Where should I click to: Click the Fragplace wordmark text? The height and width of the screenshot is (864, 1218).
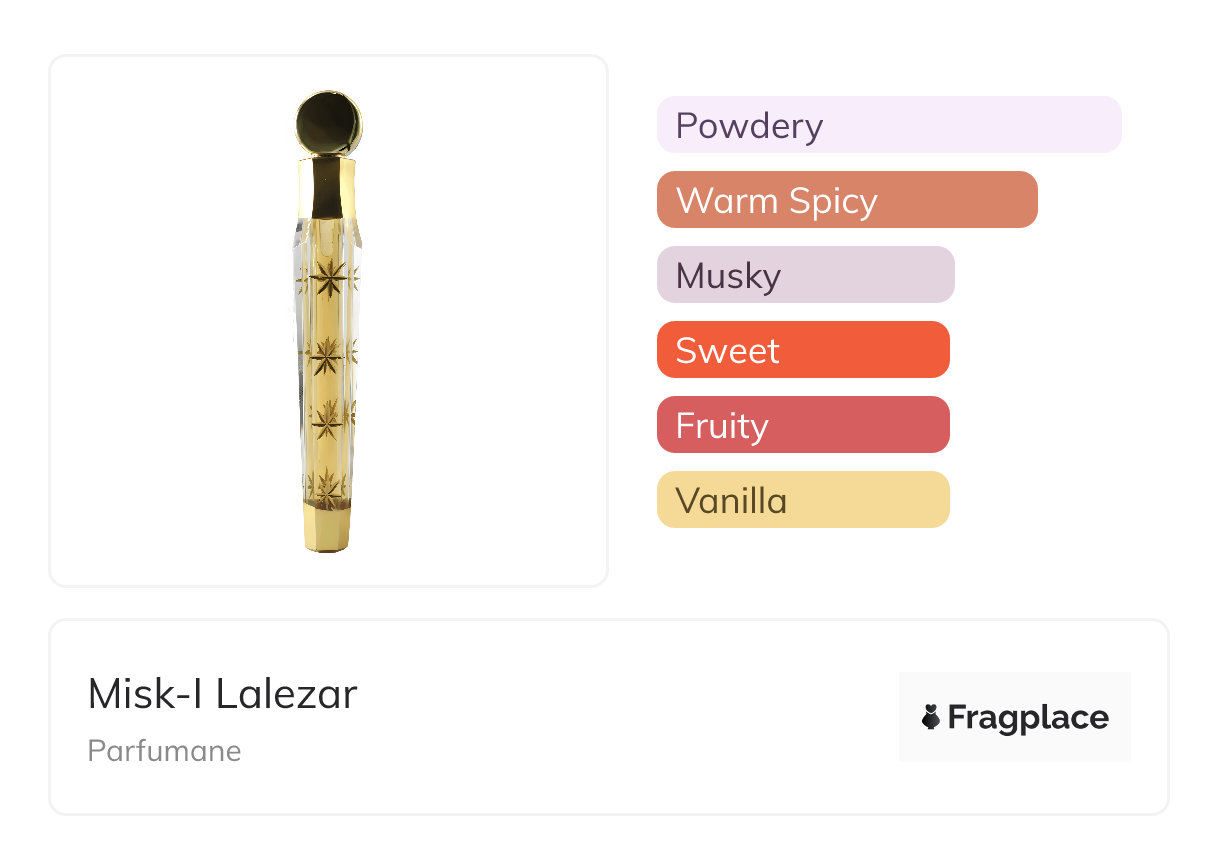1028,717
